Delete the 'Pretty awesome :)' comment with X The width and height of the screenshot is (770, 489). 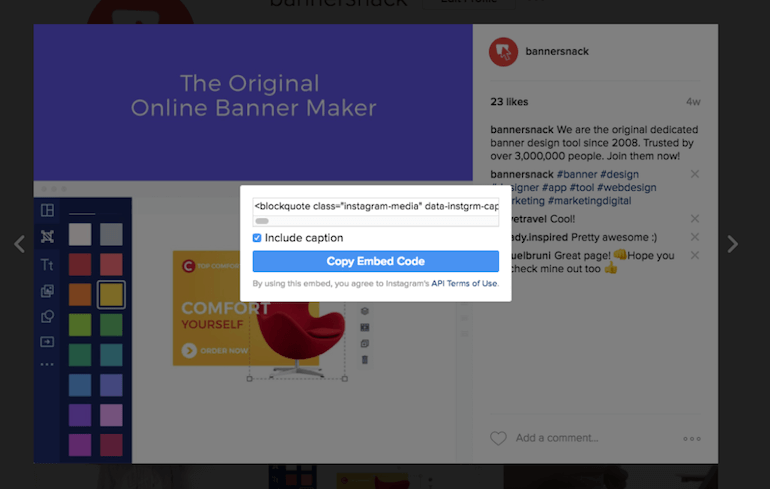click(694, 237)
